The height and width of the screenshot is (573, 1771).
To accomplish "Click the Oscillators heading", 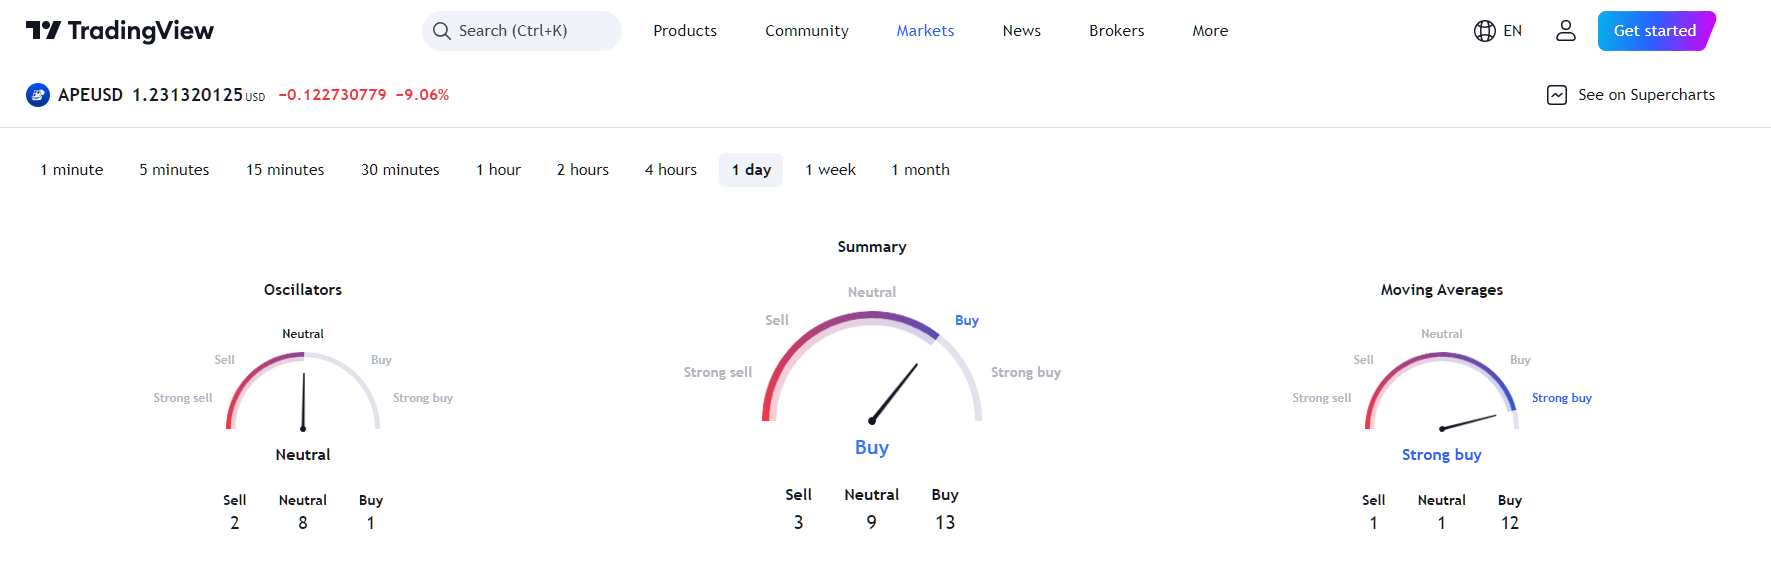I will click(303, 290).
